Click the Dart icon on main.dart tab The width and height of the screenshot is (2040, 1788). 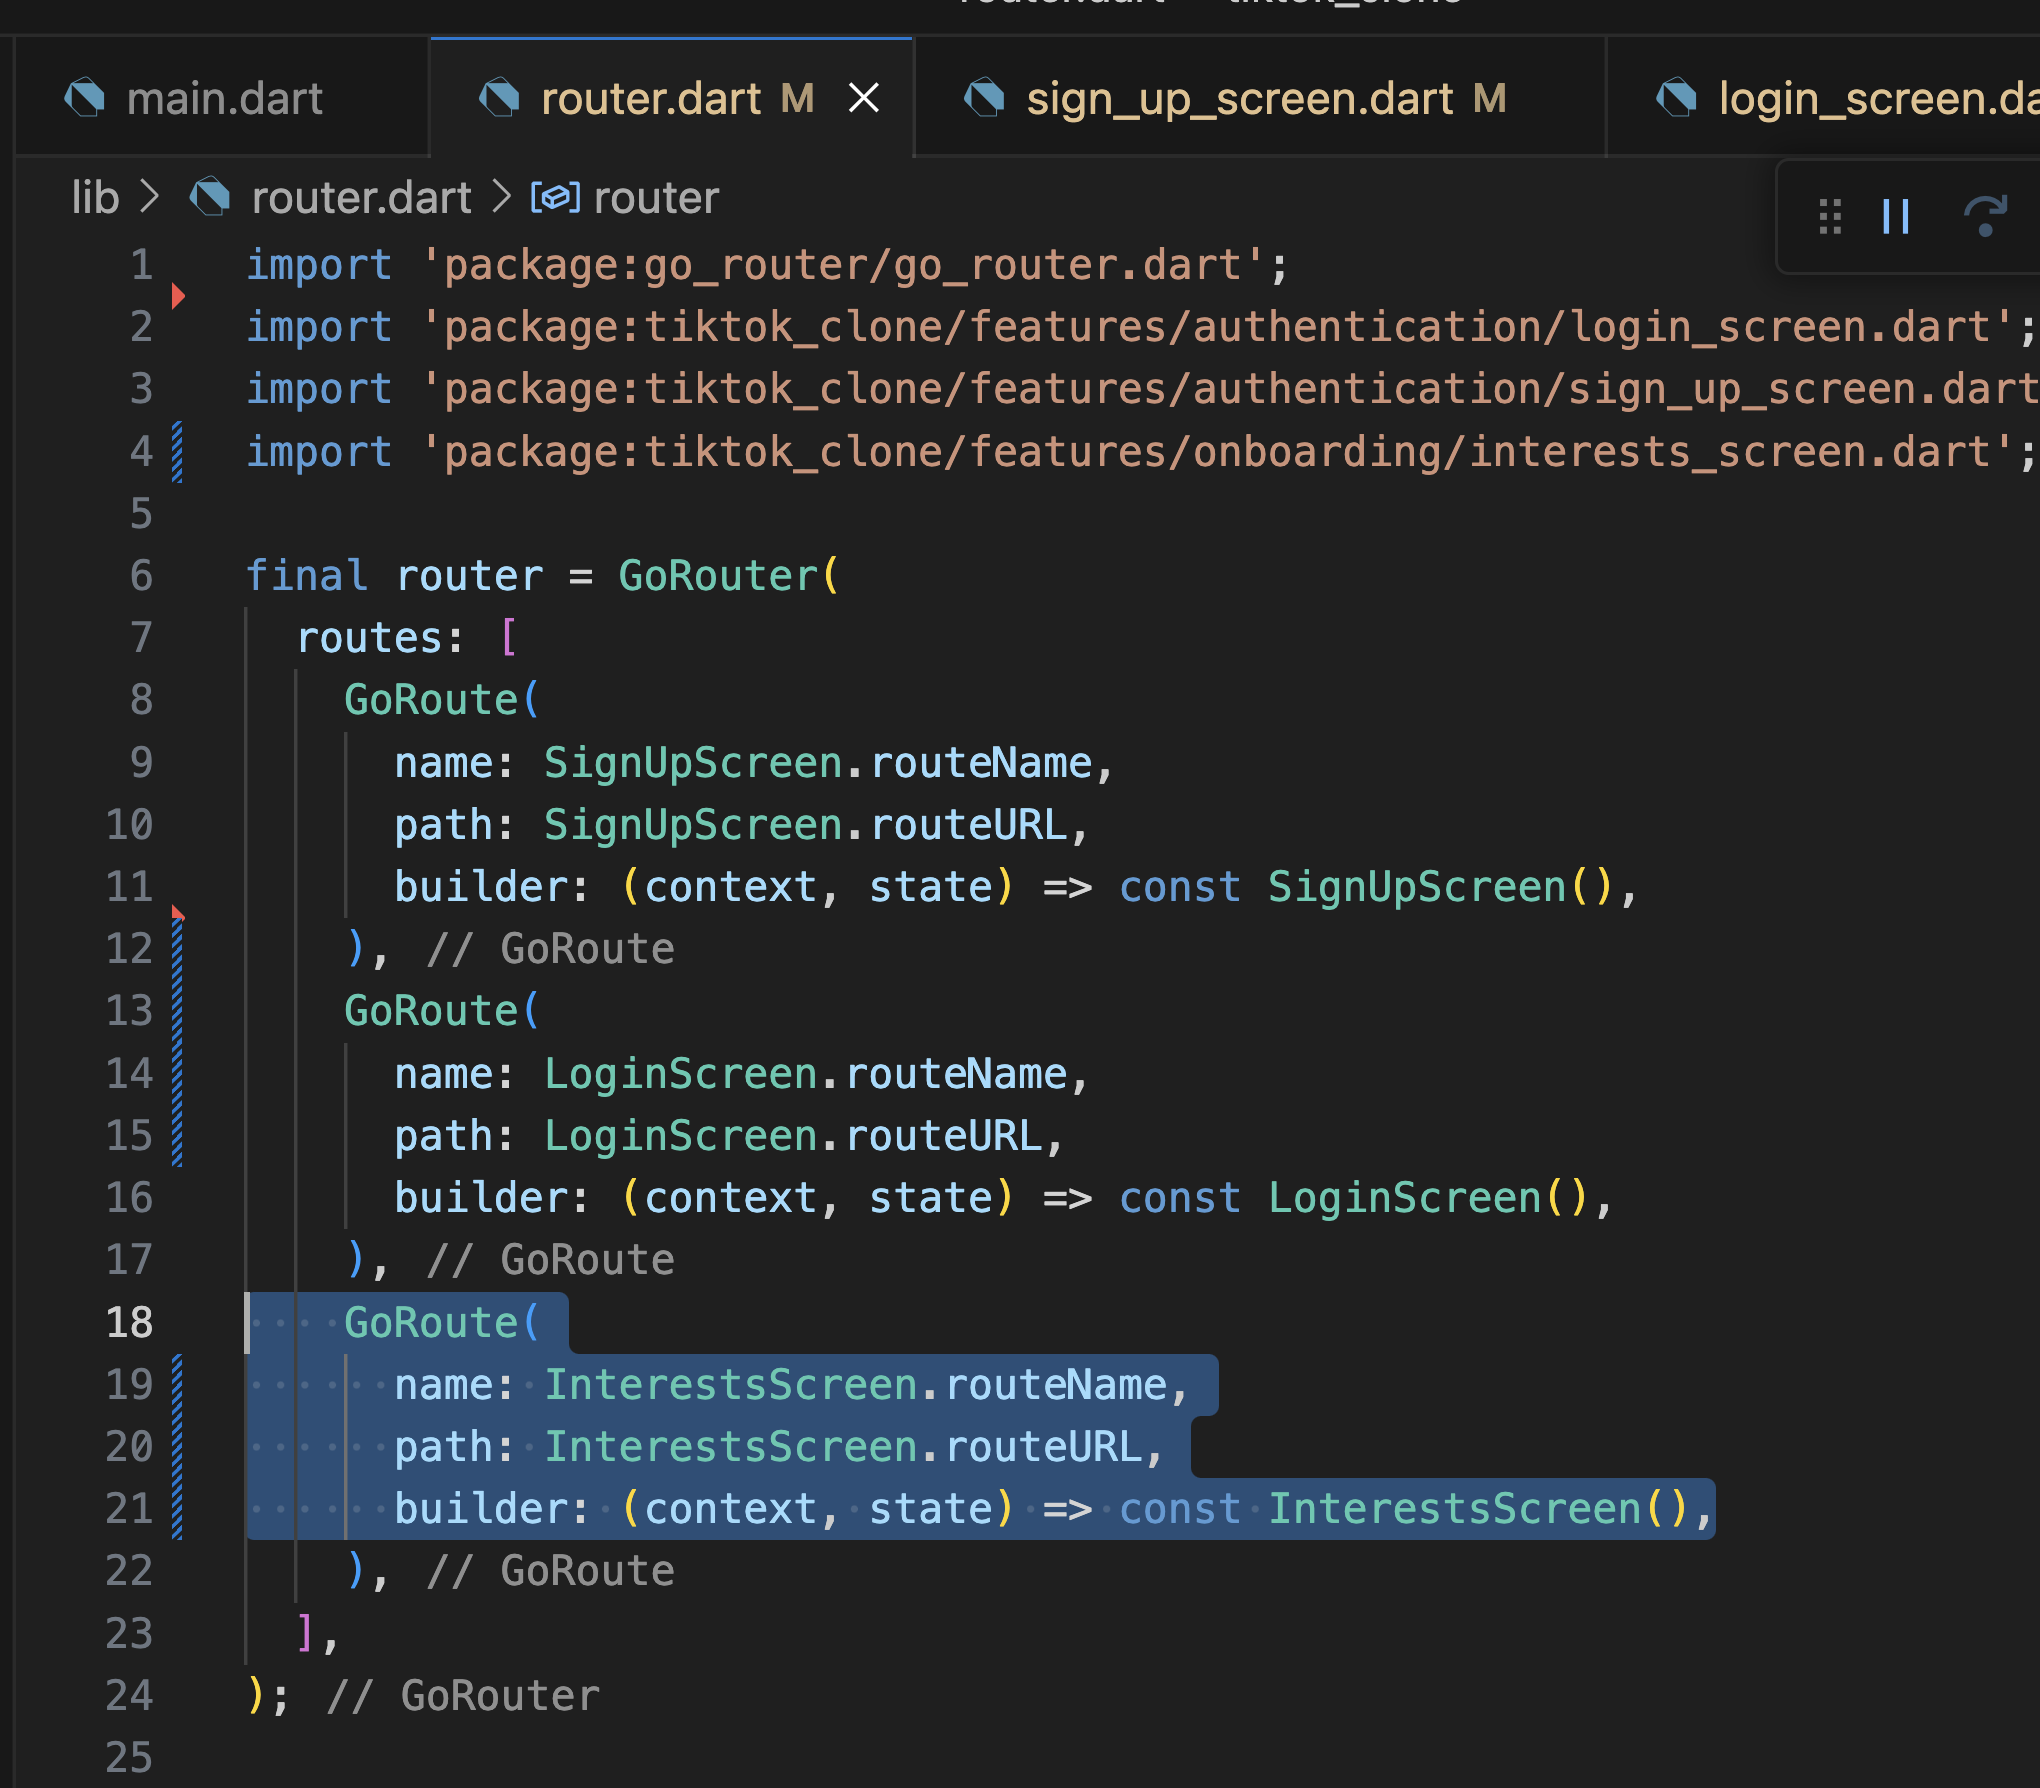click(85, 98)
